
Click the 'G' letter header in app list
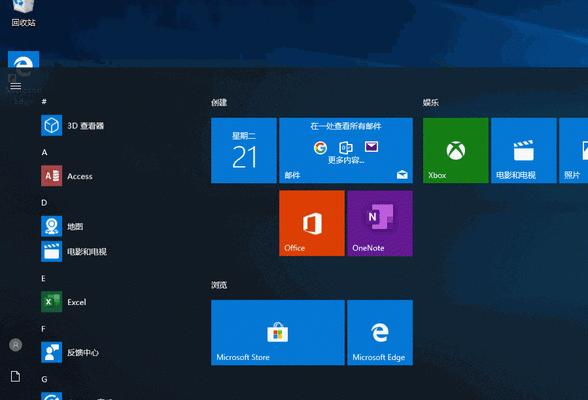44,379
